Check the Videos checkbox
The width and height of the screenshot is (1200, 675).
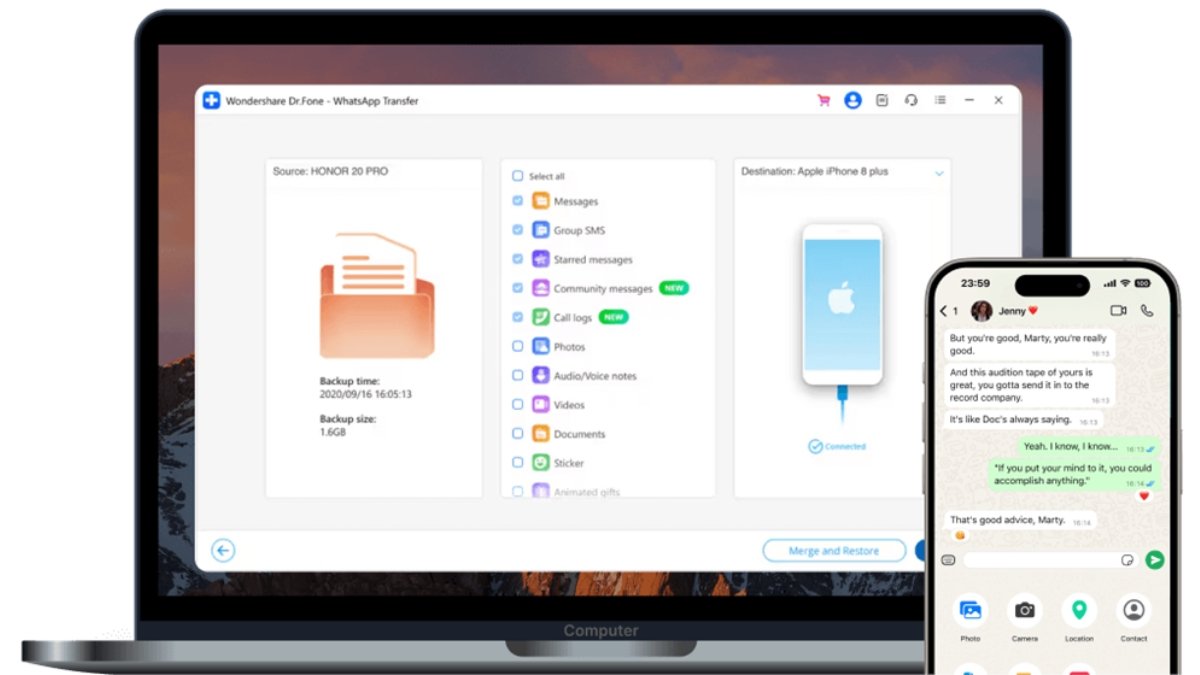[518, 404]
